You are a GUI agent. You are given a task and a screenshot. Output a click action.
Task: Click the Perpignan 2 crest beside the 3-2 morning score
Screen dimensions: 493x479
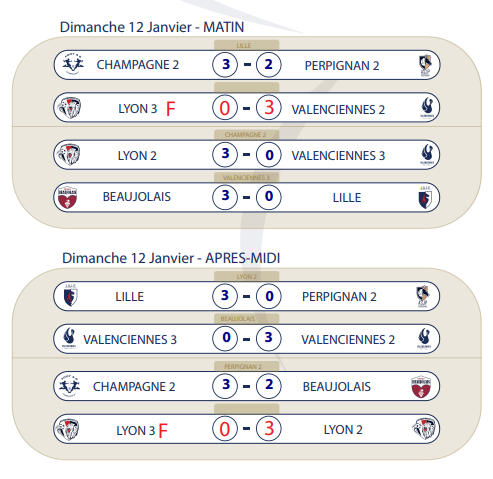click(x=425, y=65)
